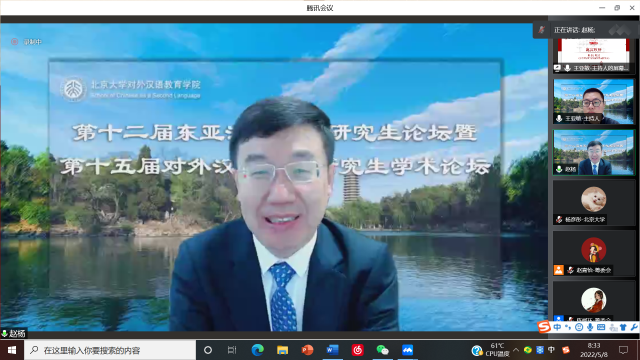Viewport: 640px width, 360px height.
Task: Open Sogou soft keyboard menu
Action: click(x=601, y=327)
